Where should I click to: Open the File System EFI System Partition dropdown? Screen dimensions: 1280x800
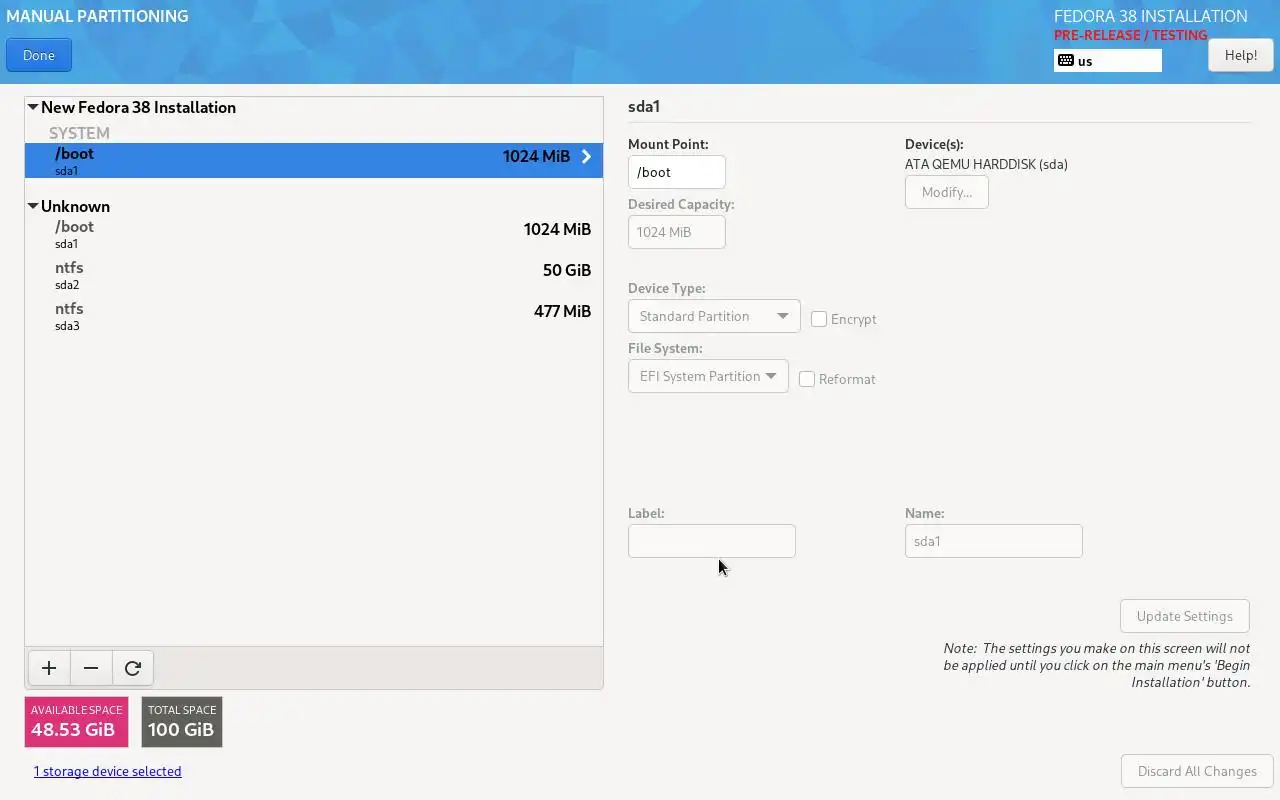[708, 376]
